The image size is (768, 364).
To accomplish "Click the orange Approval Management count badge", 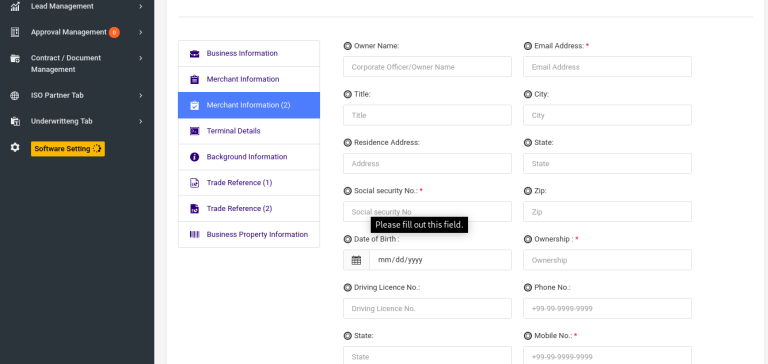I will (114, 33).
